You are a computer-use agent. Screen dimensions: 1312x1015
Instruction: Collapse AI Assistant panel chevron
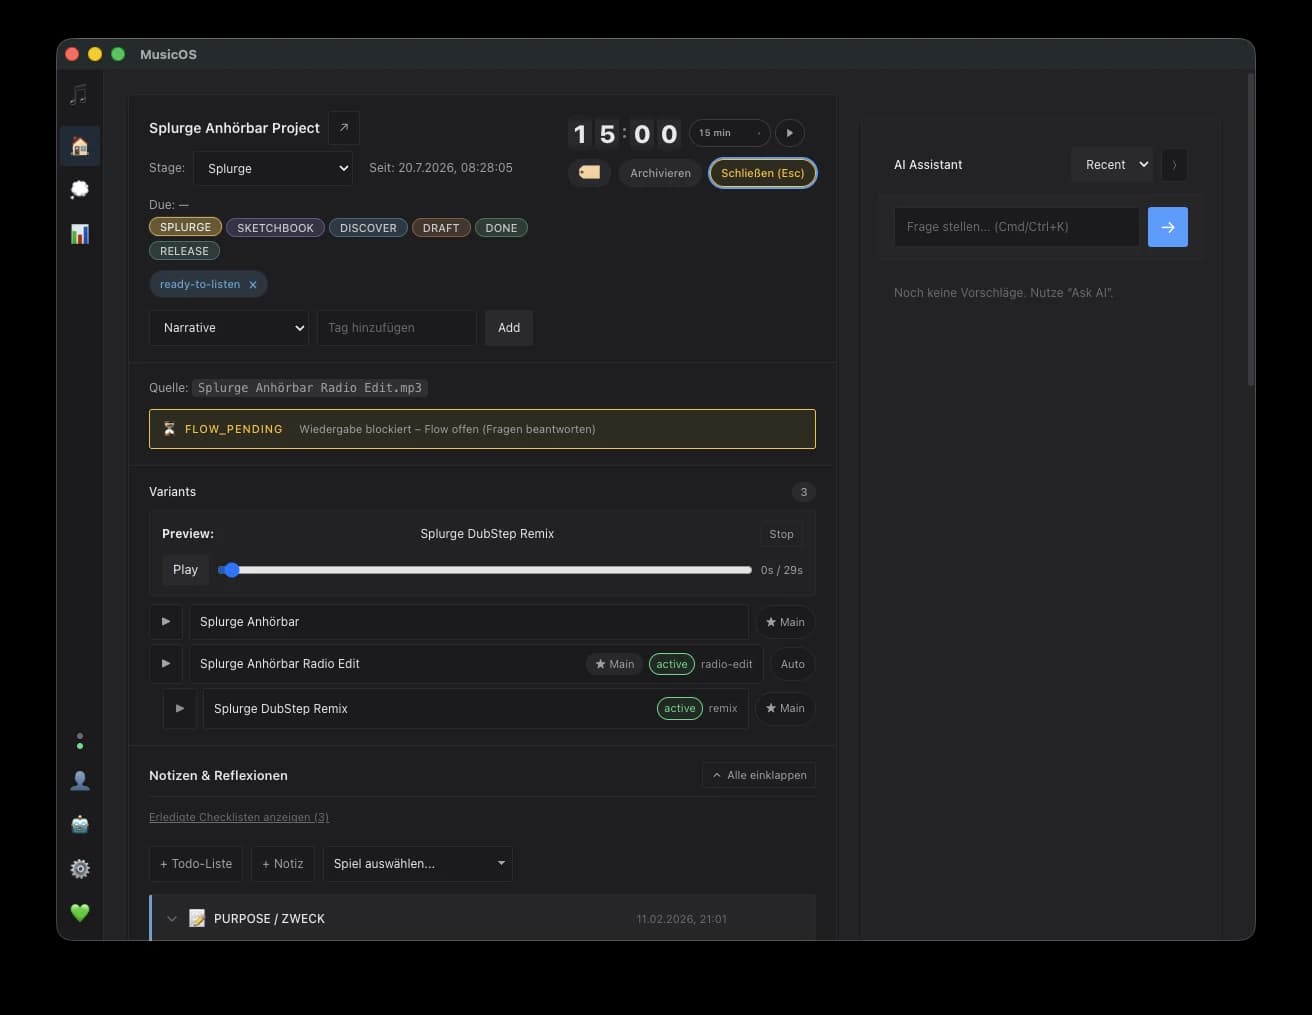tap(1174, 165)
